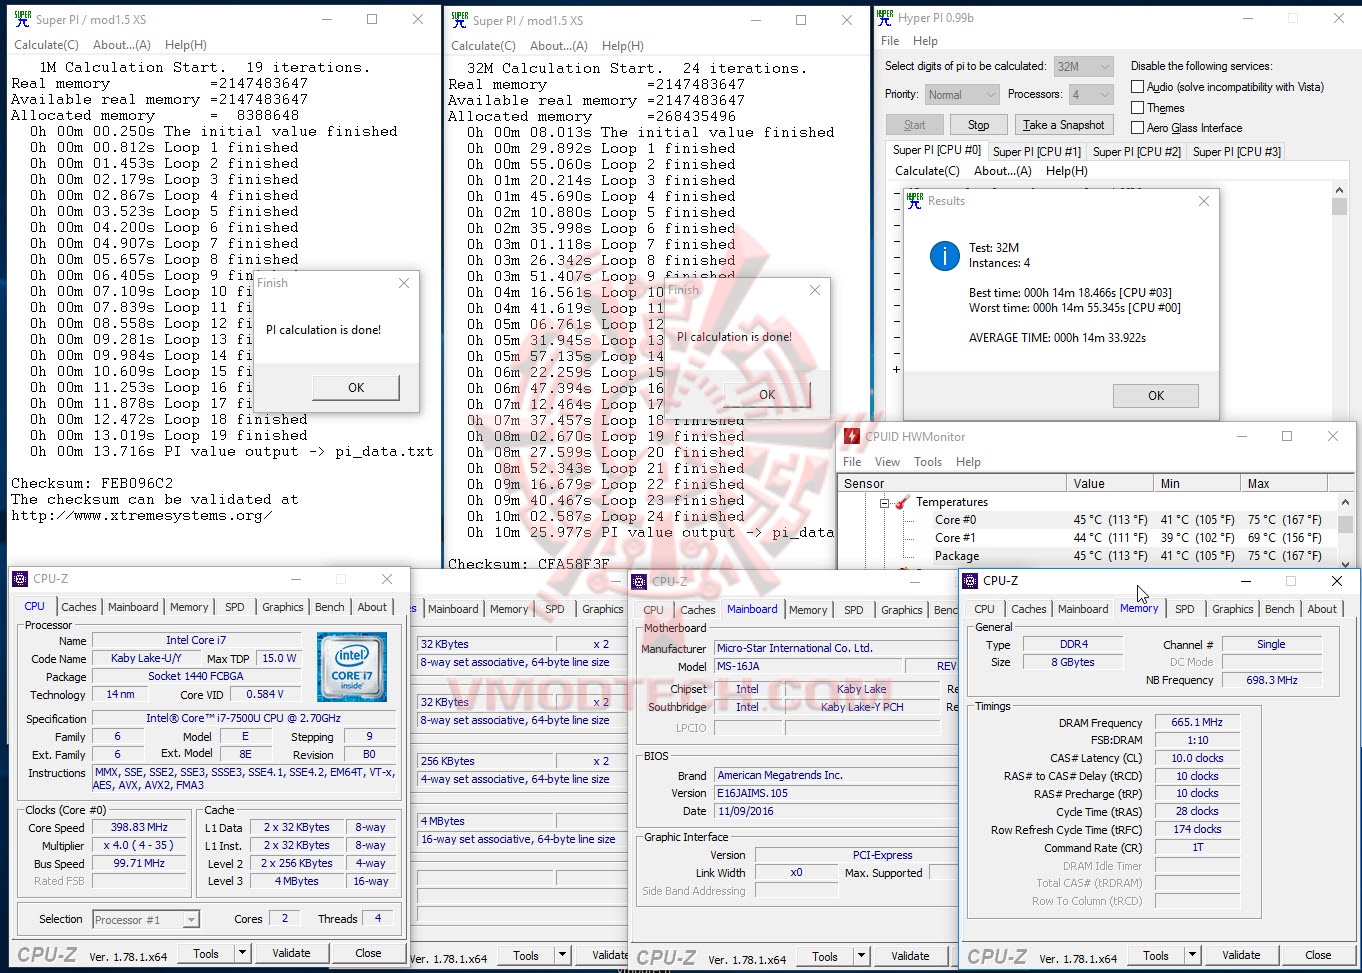The height and width of the screenshot is (973, 1362).
Task: Open Calculate(C) menu in the 1M Super PI window
Action: 46,45
